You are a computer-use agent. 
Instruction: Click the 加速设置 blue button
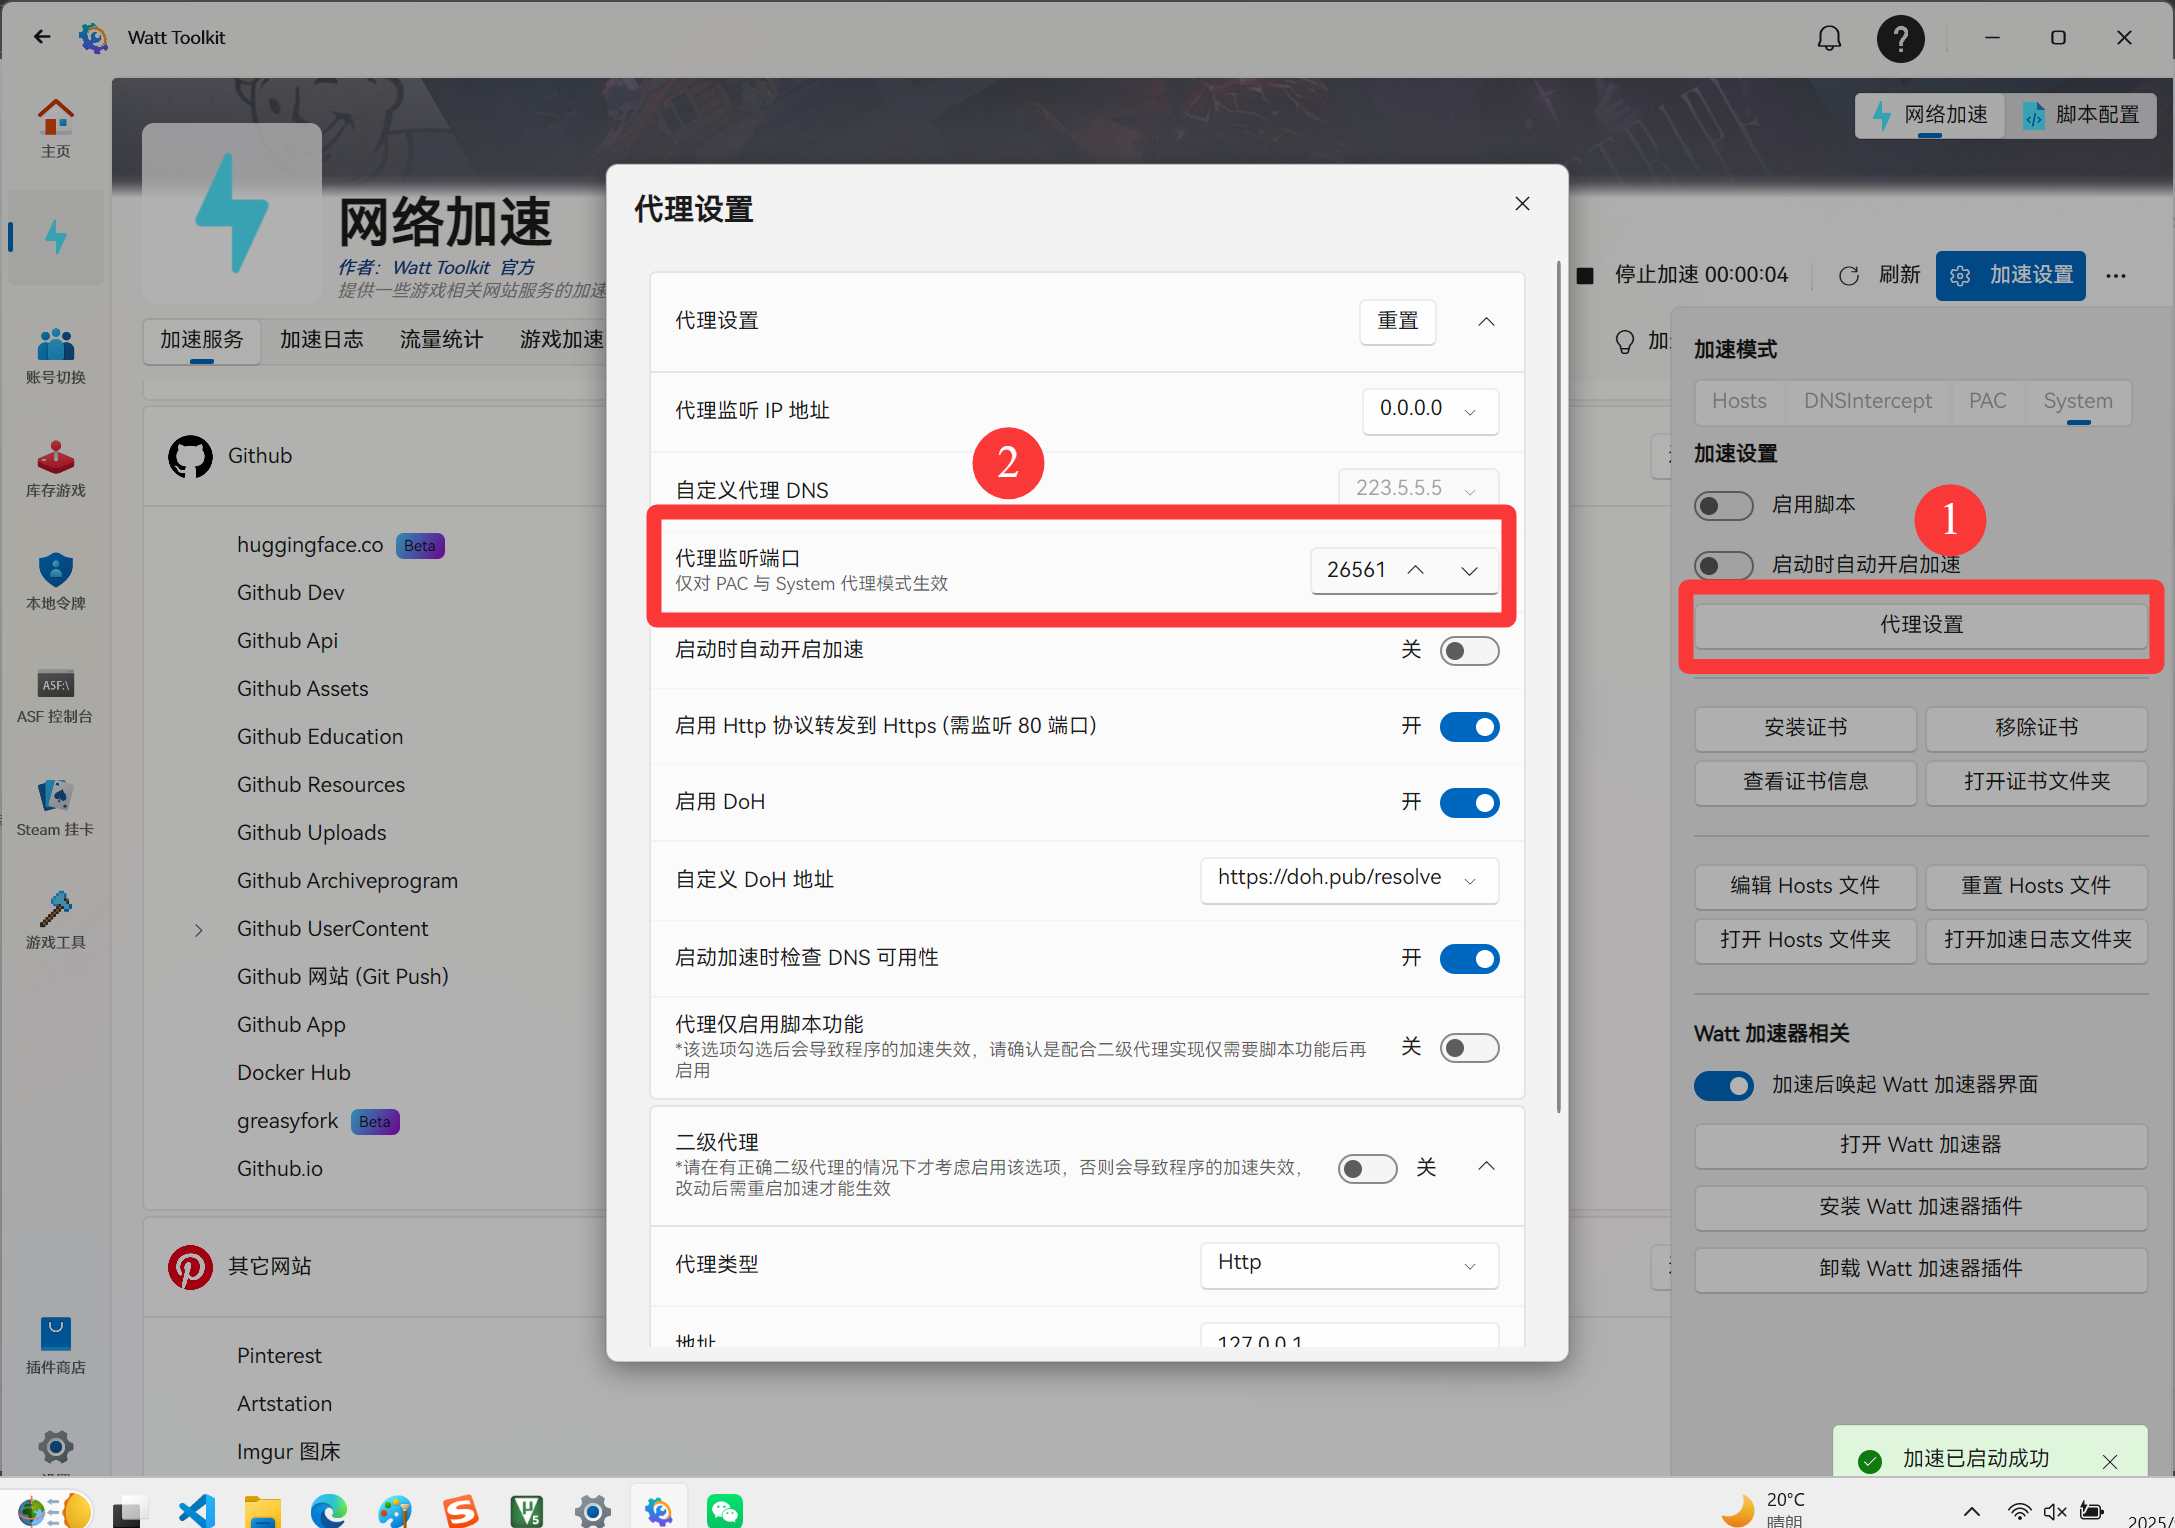click(2010, 276)
